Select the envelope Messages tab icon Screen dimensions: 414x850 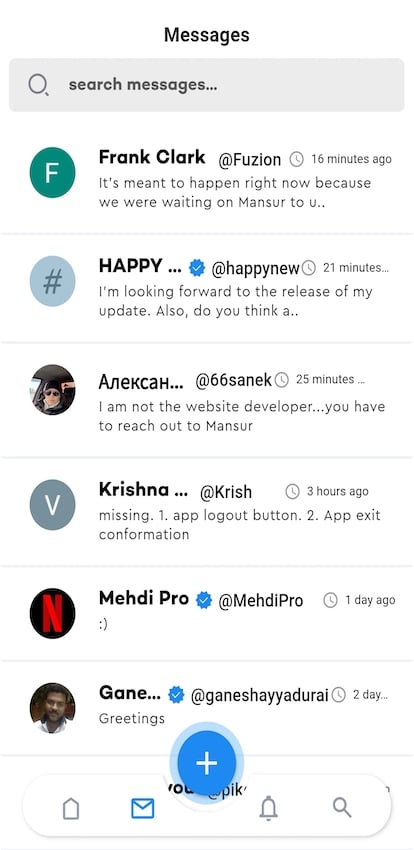pyautogui.click(x=143, y=808)
